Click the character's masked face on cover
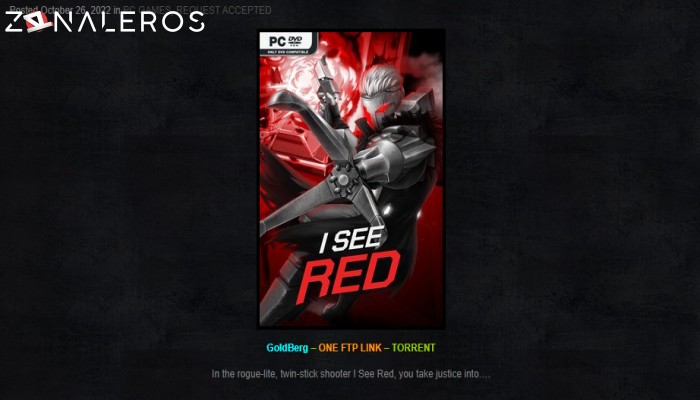700x400 pixels. [379, 107]
